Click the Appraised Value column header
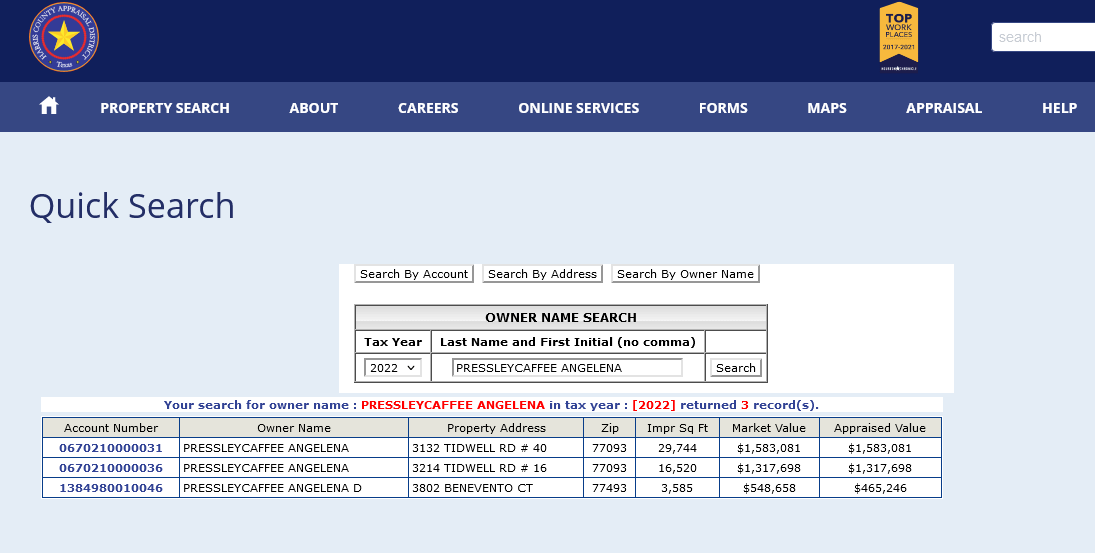Image resolution: width=1095 pixels, height=553 pixels. 880,428
